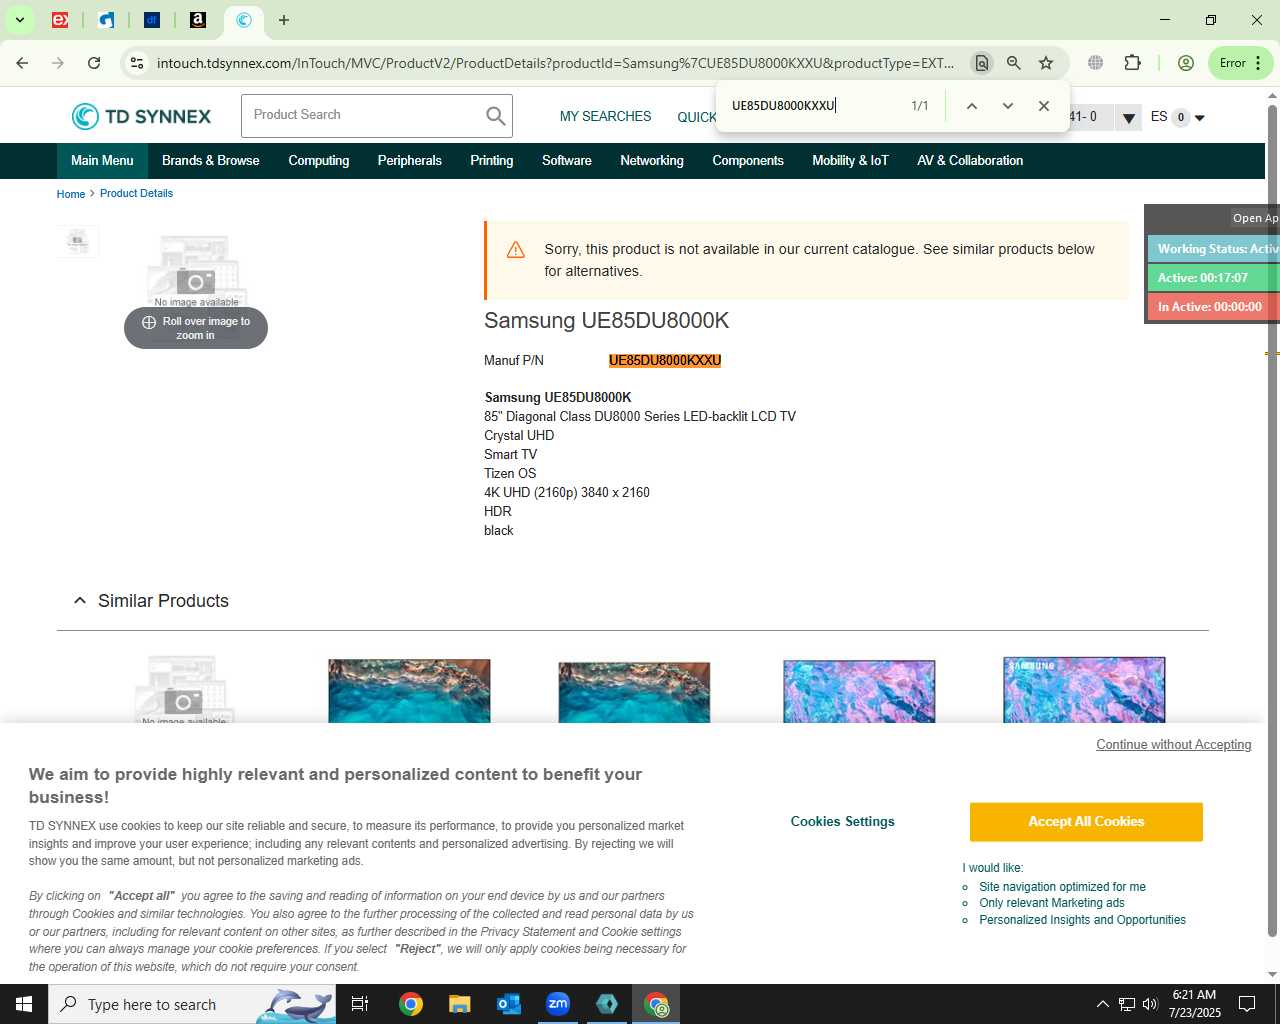Image resolution: width=1280 pixels, height=1024 pixels.
Task: Open Brands & Browse menu
Action: pos(210,161)
